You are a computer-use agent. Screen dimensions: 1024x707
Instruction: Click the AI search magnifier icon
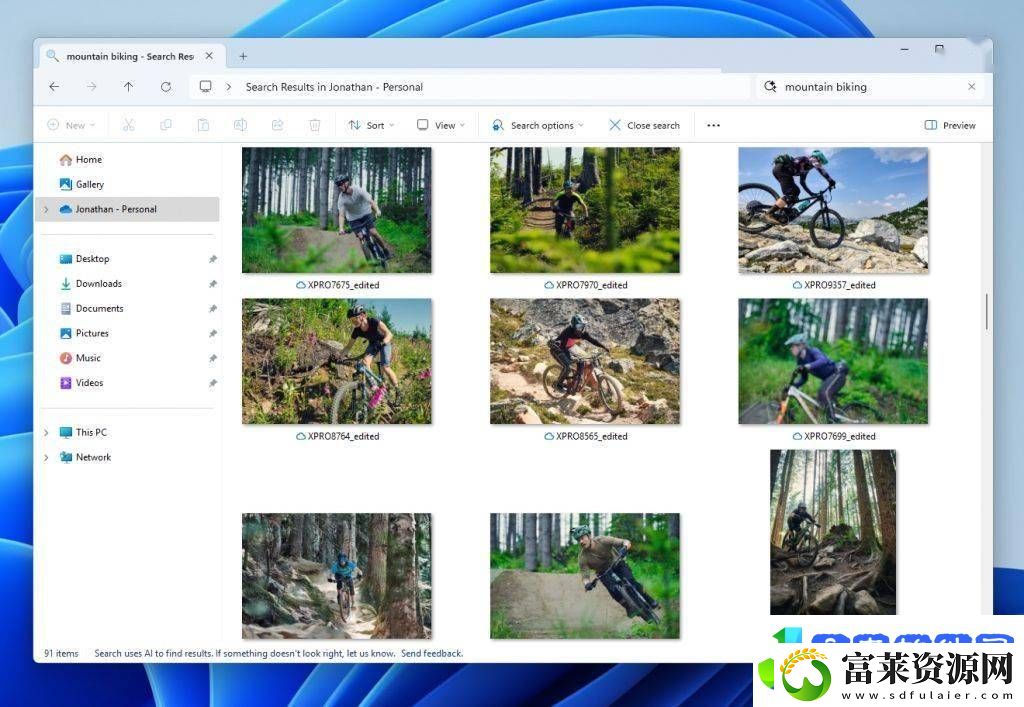click(x=771, y=86)
